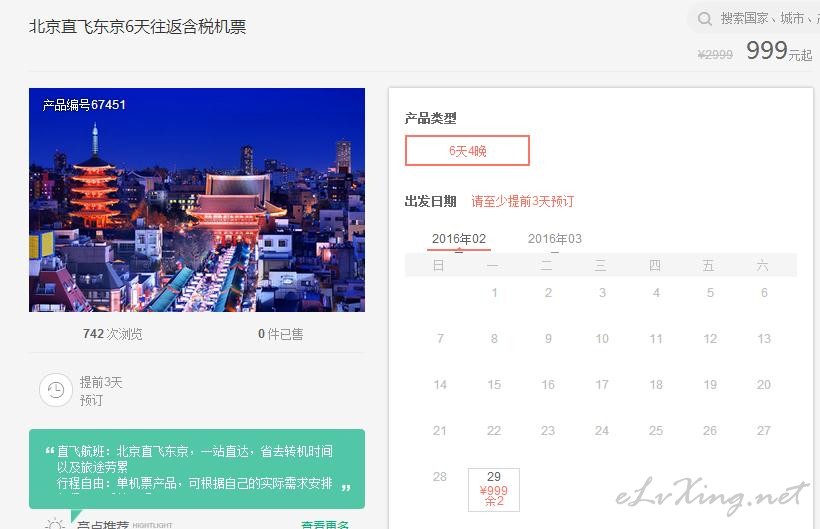Click the 亮点推荐 heading

pos(102,524)
